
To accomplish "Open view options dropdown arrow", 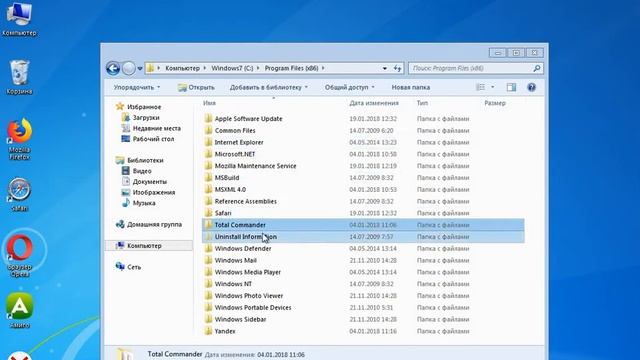I will coord(492,87).
